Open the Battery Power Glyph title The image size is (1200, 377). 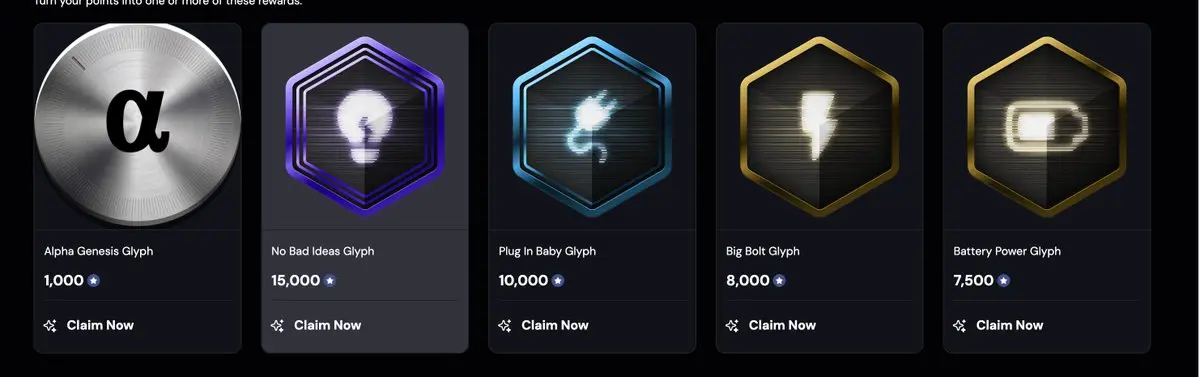(x=1007, y=251)
